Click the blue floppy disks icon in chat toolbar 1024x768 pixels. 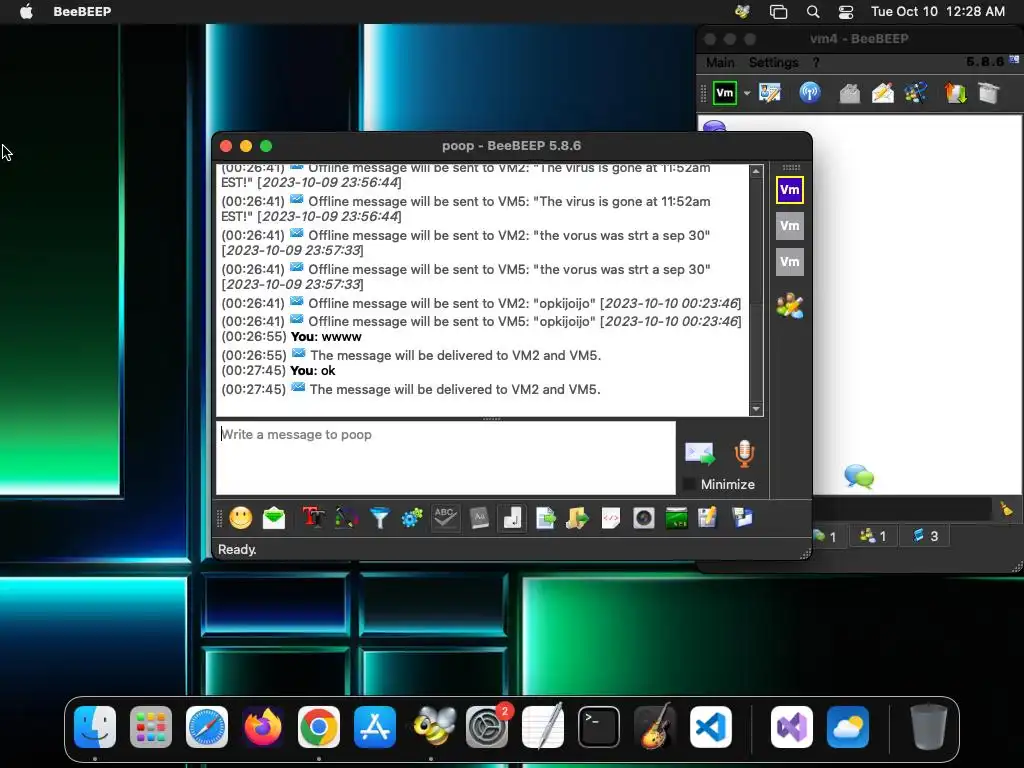pyautogui.click(x=743, y=519)
